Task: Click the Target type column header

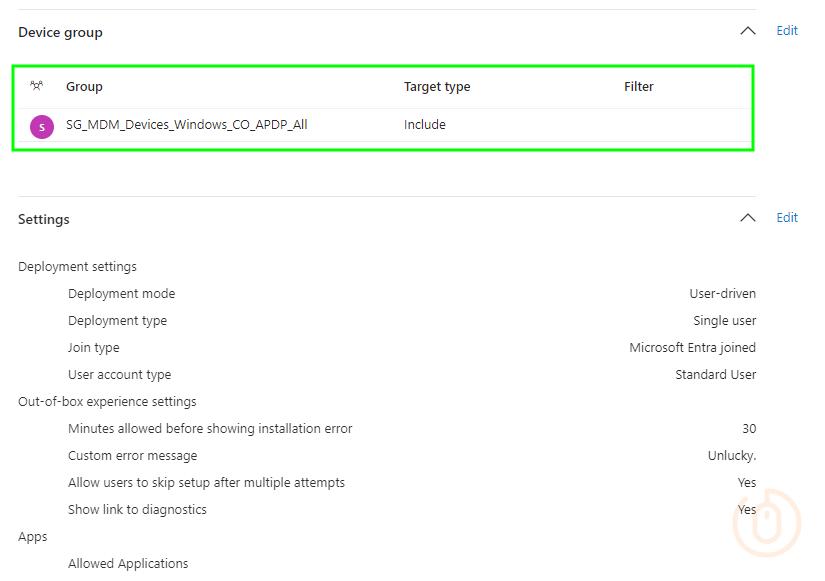Action: [436, 87]
